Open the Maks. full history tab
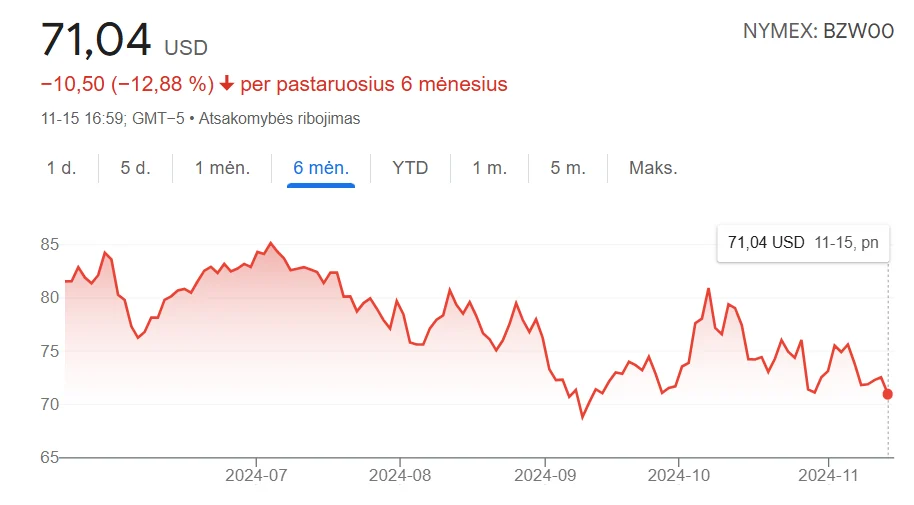Screen dimensions: 914x505 tap(653, 168)
